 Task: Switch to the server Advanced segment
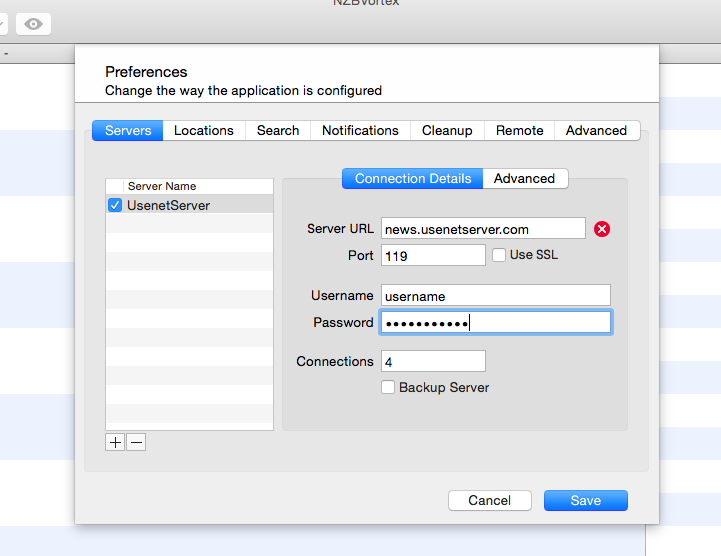525,178
